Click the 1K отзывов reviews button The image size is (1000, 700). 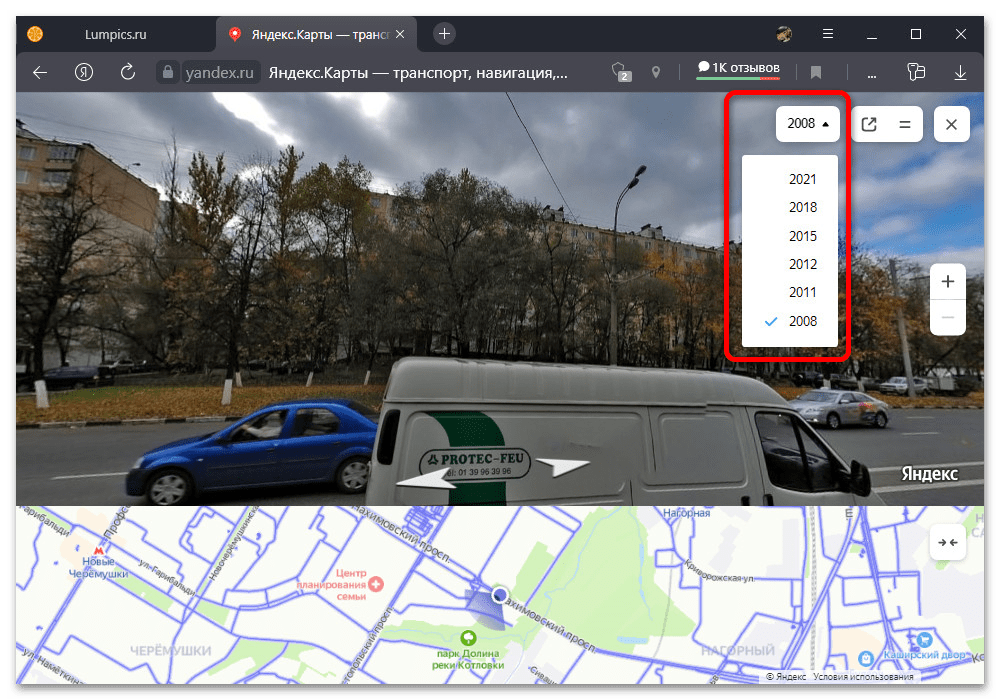(x=738, y=69)
